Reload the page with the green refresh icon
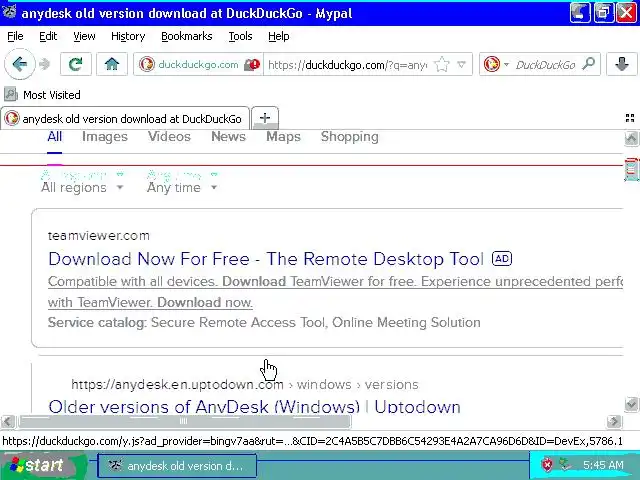The height and width of the screenshot is (480, 640). click(x=76, y=64)
